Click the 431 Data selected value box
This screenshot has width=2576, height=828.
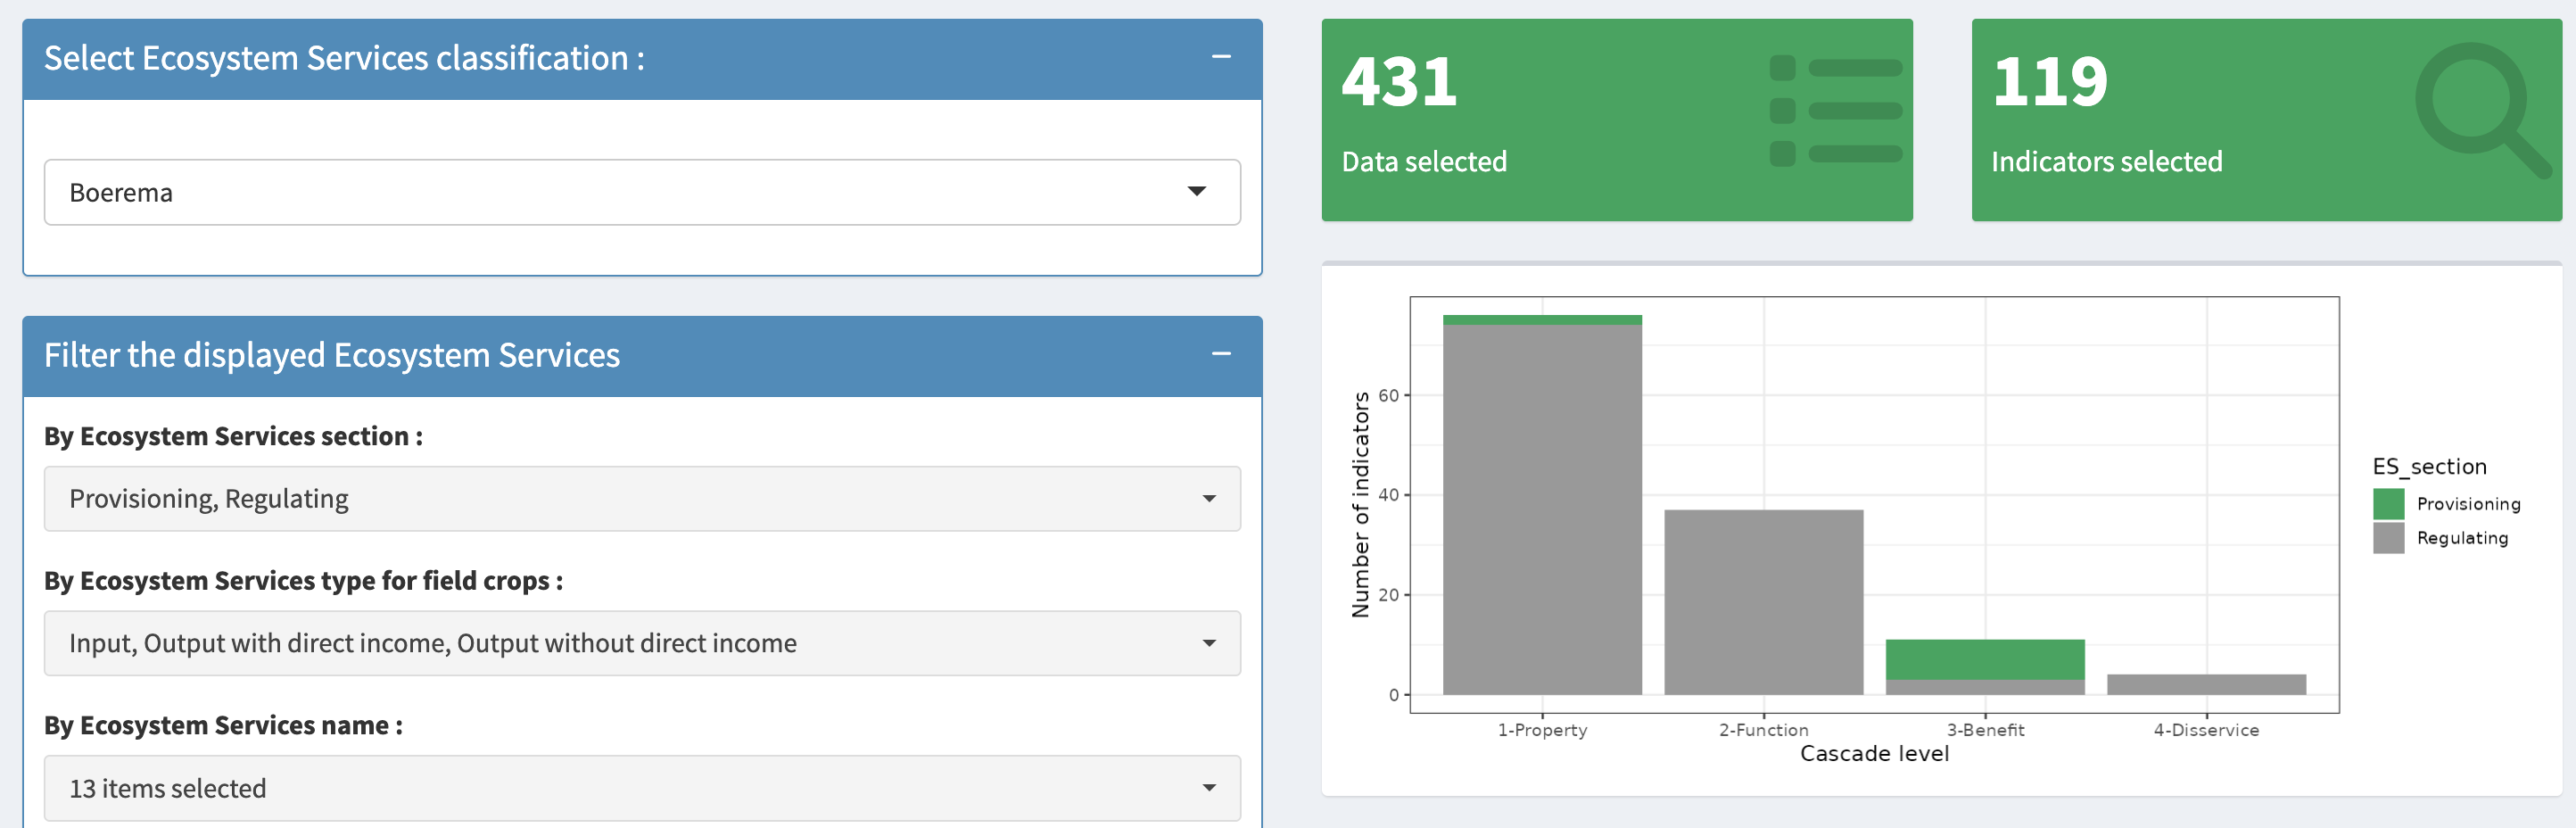(1617, 120)
